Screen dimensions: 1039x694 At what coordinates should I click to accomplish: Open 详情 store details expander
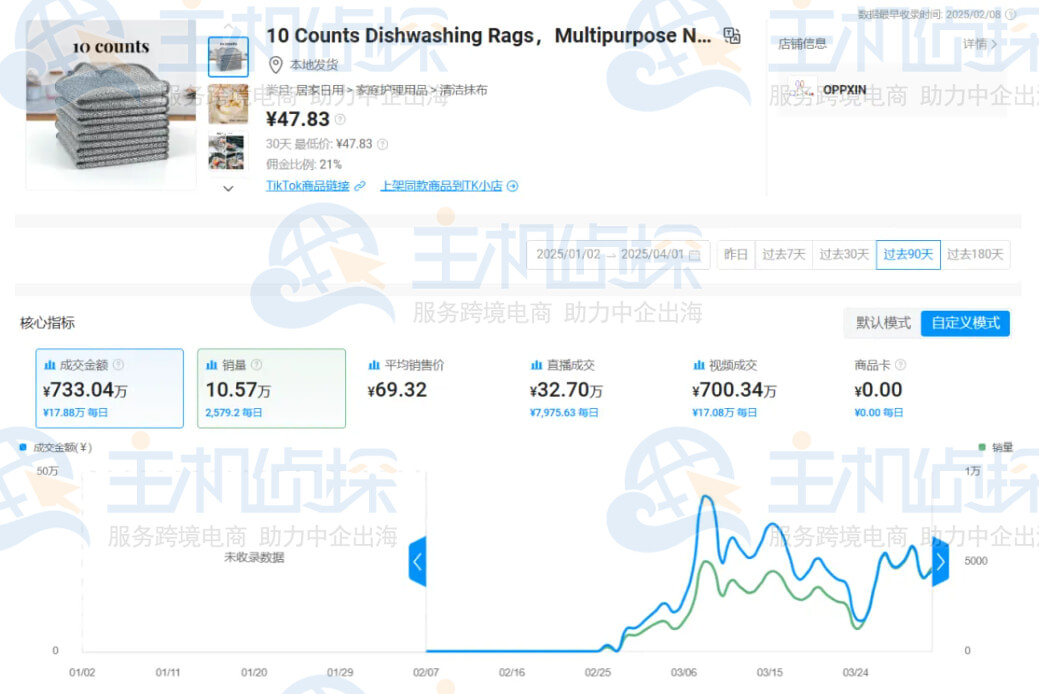[x=979, y=44]
